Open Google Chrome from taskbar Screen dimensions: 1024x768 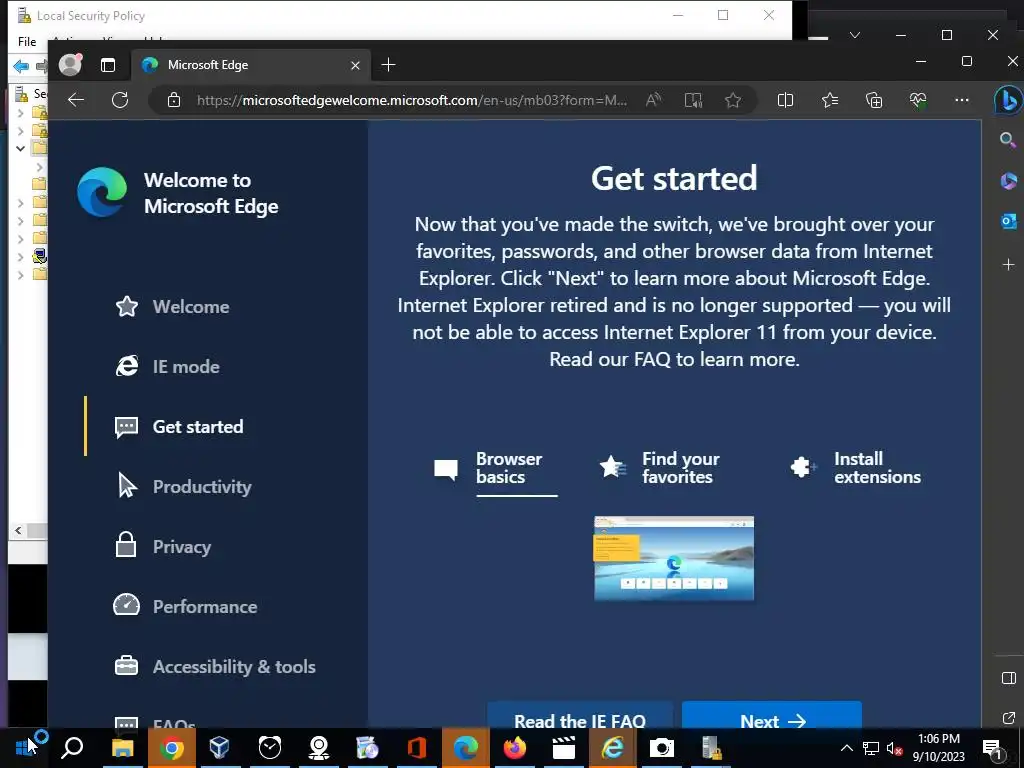click(x=171, y=747)
